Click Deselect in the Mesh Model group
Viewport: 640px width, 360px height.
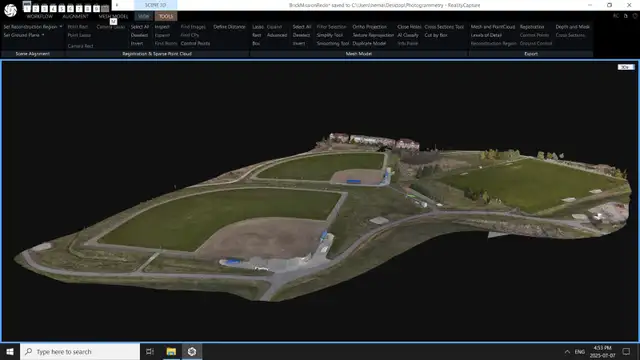coord(301,35)
